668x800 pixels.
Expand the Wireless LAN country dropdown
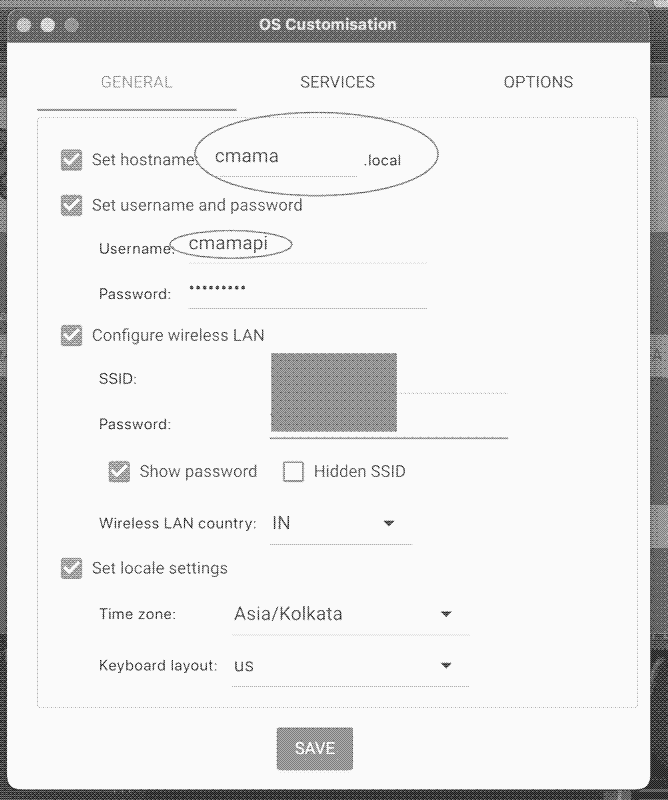pos(340,523)
